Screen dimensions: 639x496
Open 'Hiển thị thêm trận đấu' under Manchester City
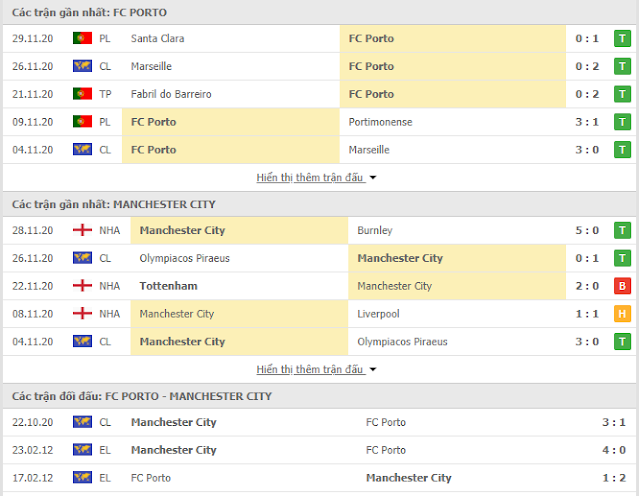click(310, 370)
